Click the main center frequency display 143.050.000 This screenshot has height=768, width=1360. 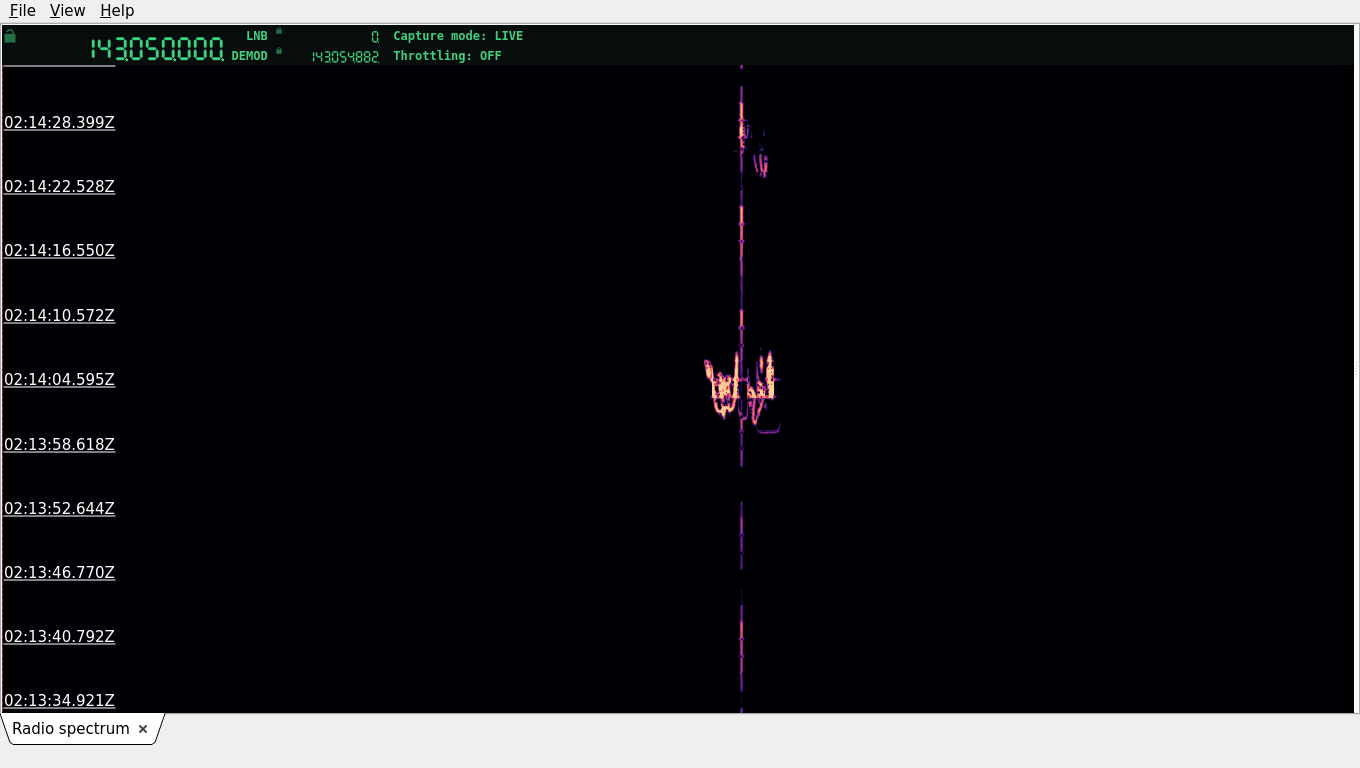(157, 49)
